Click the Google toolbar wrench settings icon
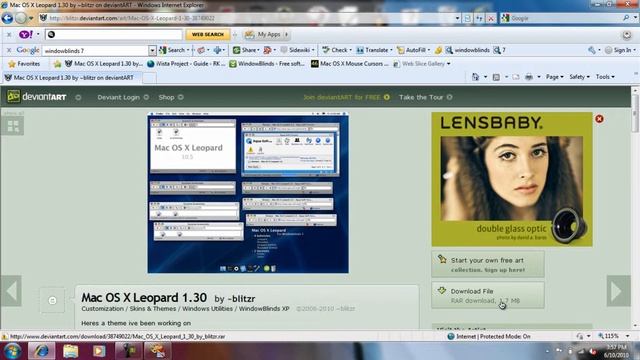This screenshot has height=360, width=640. (592, 50)
